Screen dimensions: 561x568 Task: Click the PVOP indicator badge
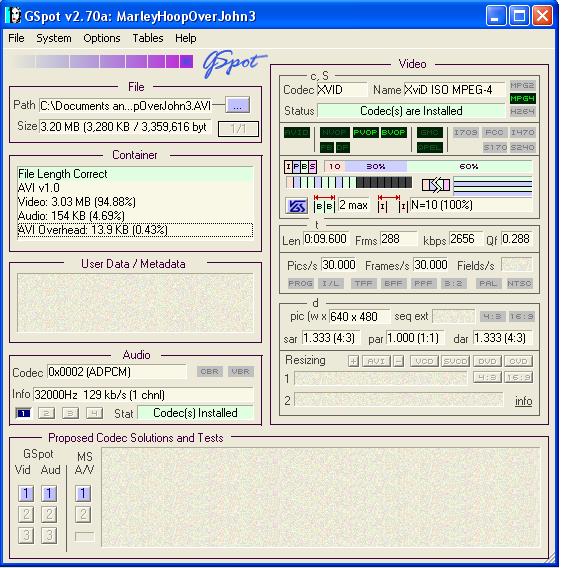pyautogui.click(x=365, y=133)
